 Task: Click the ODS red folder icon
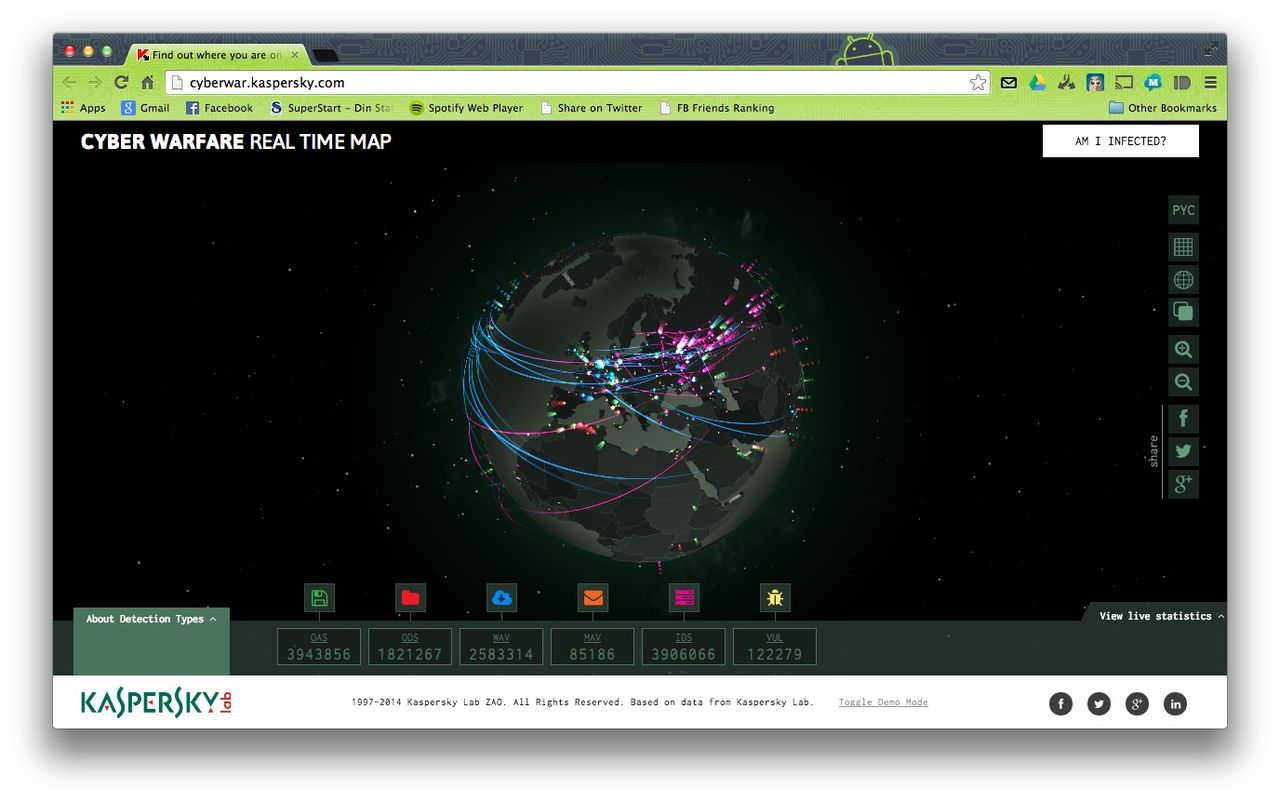[410, 598]
